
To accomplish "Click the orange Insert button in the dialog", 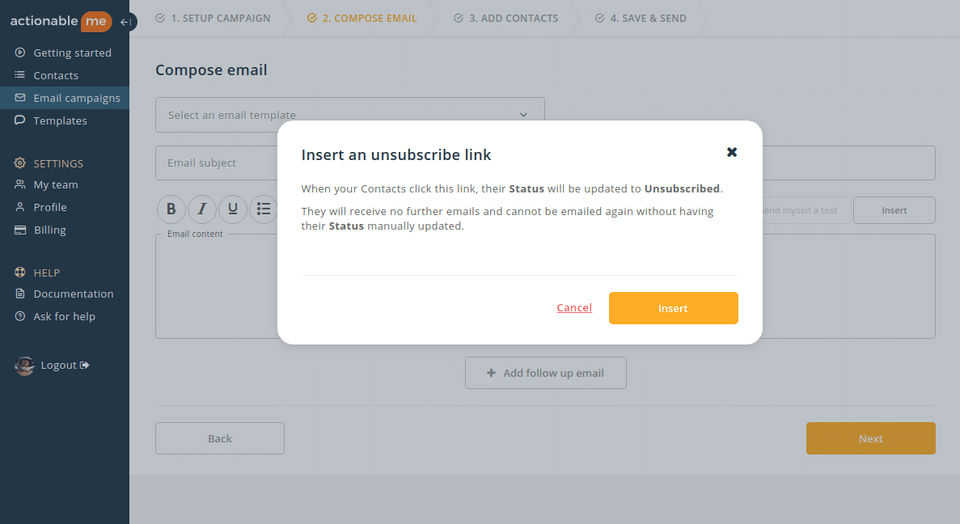I will pos(673,308).
